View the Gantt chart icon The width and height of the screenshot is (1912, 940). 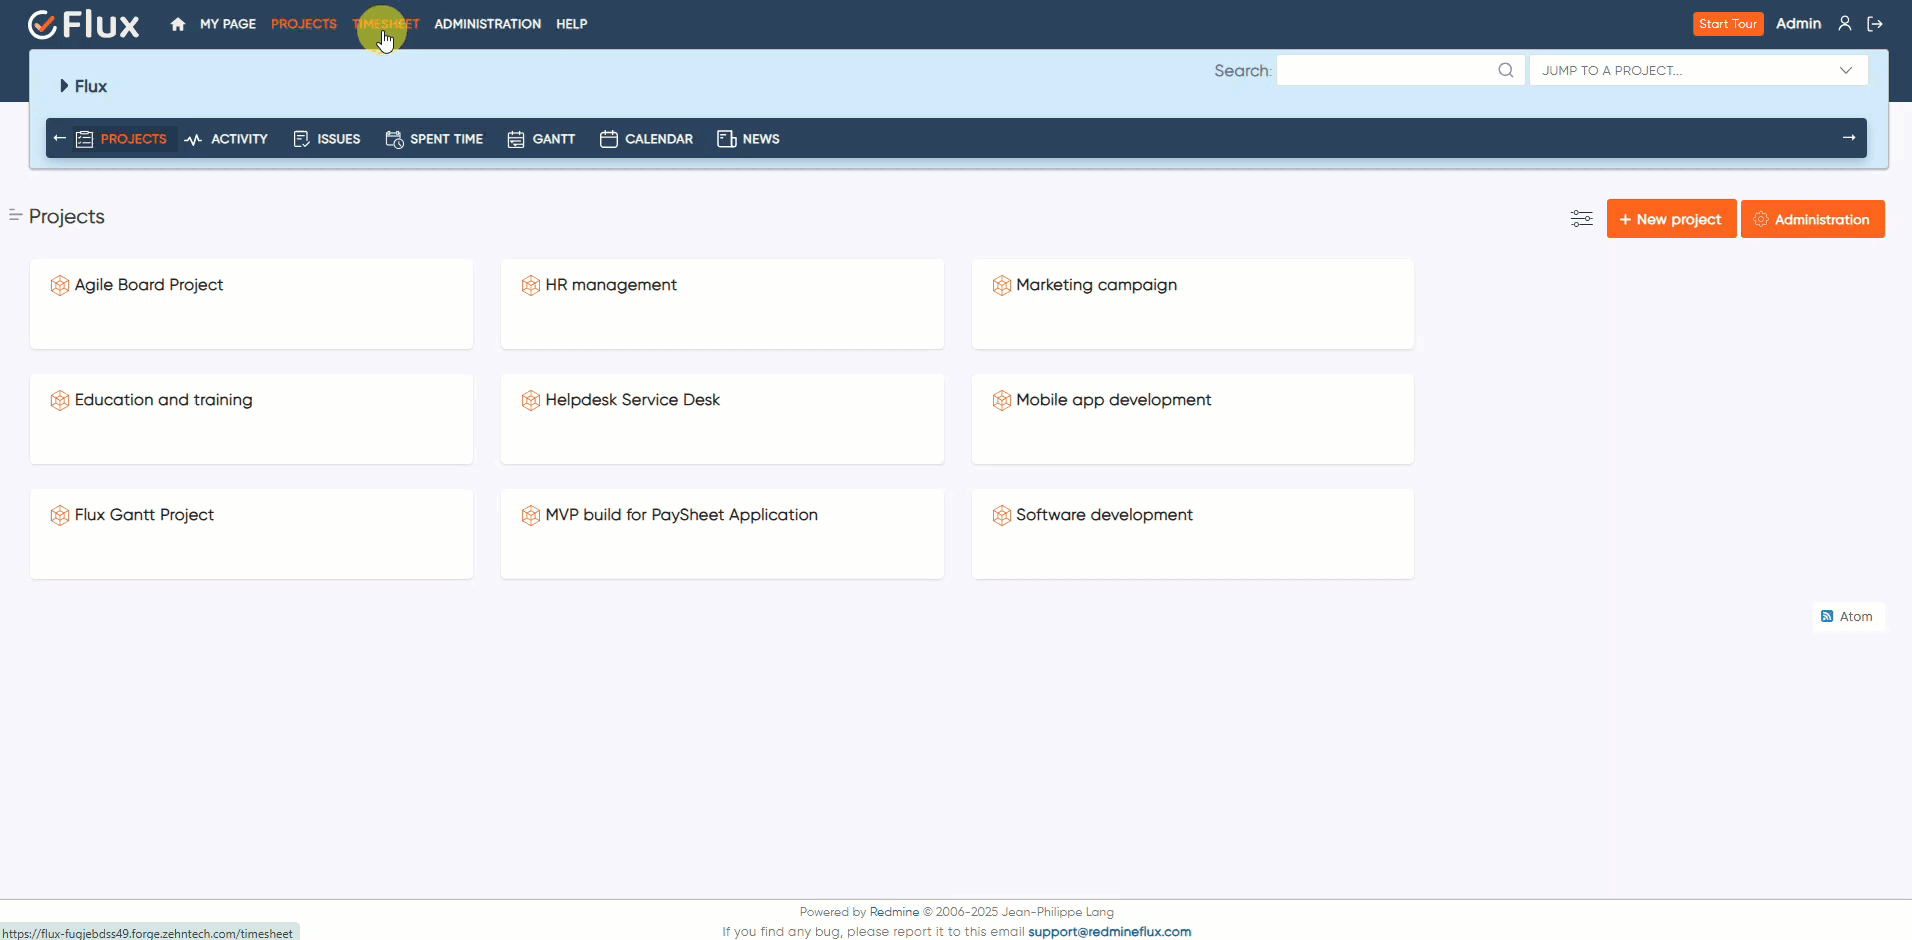pyautogui.click(x=516, y=139)
